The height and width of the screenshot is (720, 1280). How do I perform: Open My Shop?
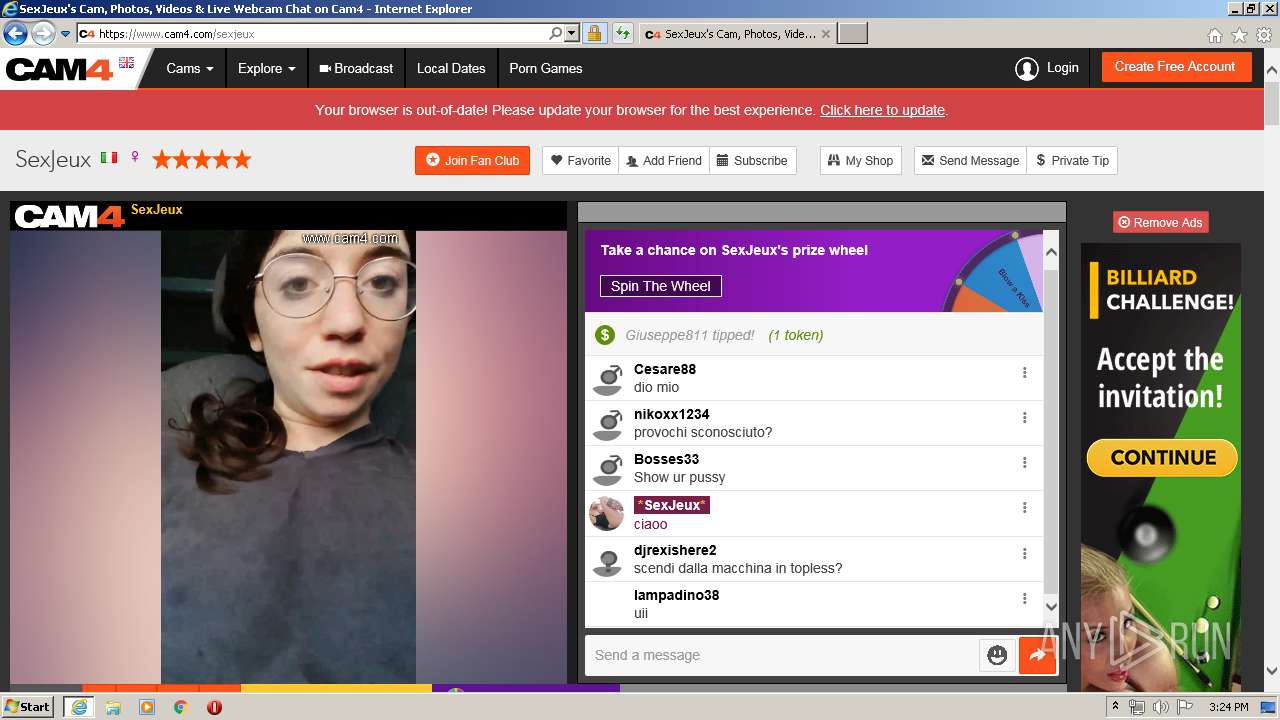(x=860, y=160)
